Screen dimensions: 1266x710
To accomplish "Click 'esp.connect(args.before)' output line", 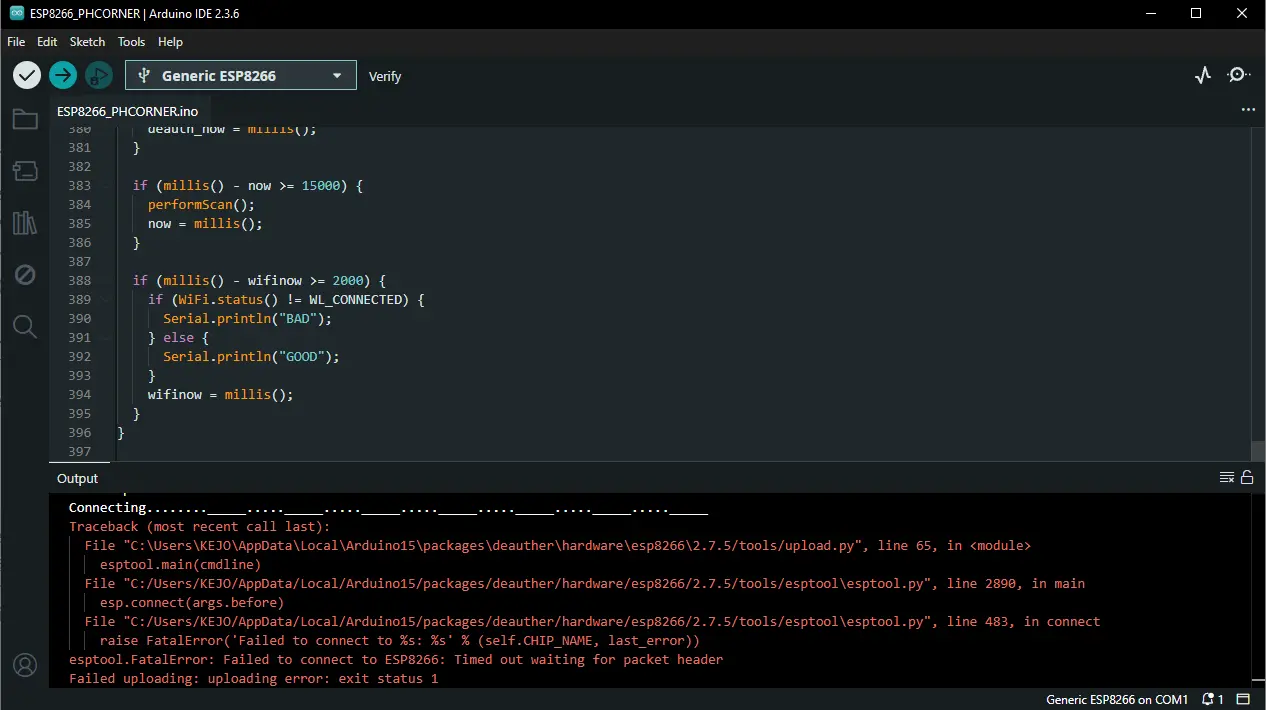I will click(x=192, y=603).
